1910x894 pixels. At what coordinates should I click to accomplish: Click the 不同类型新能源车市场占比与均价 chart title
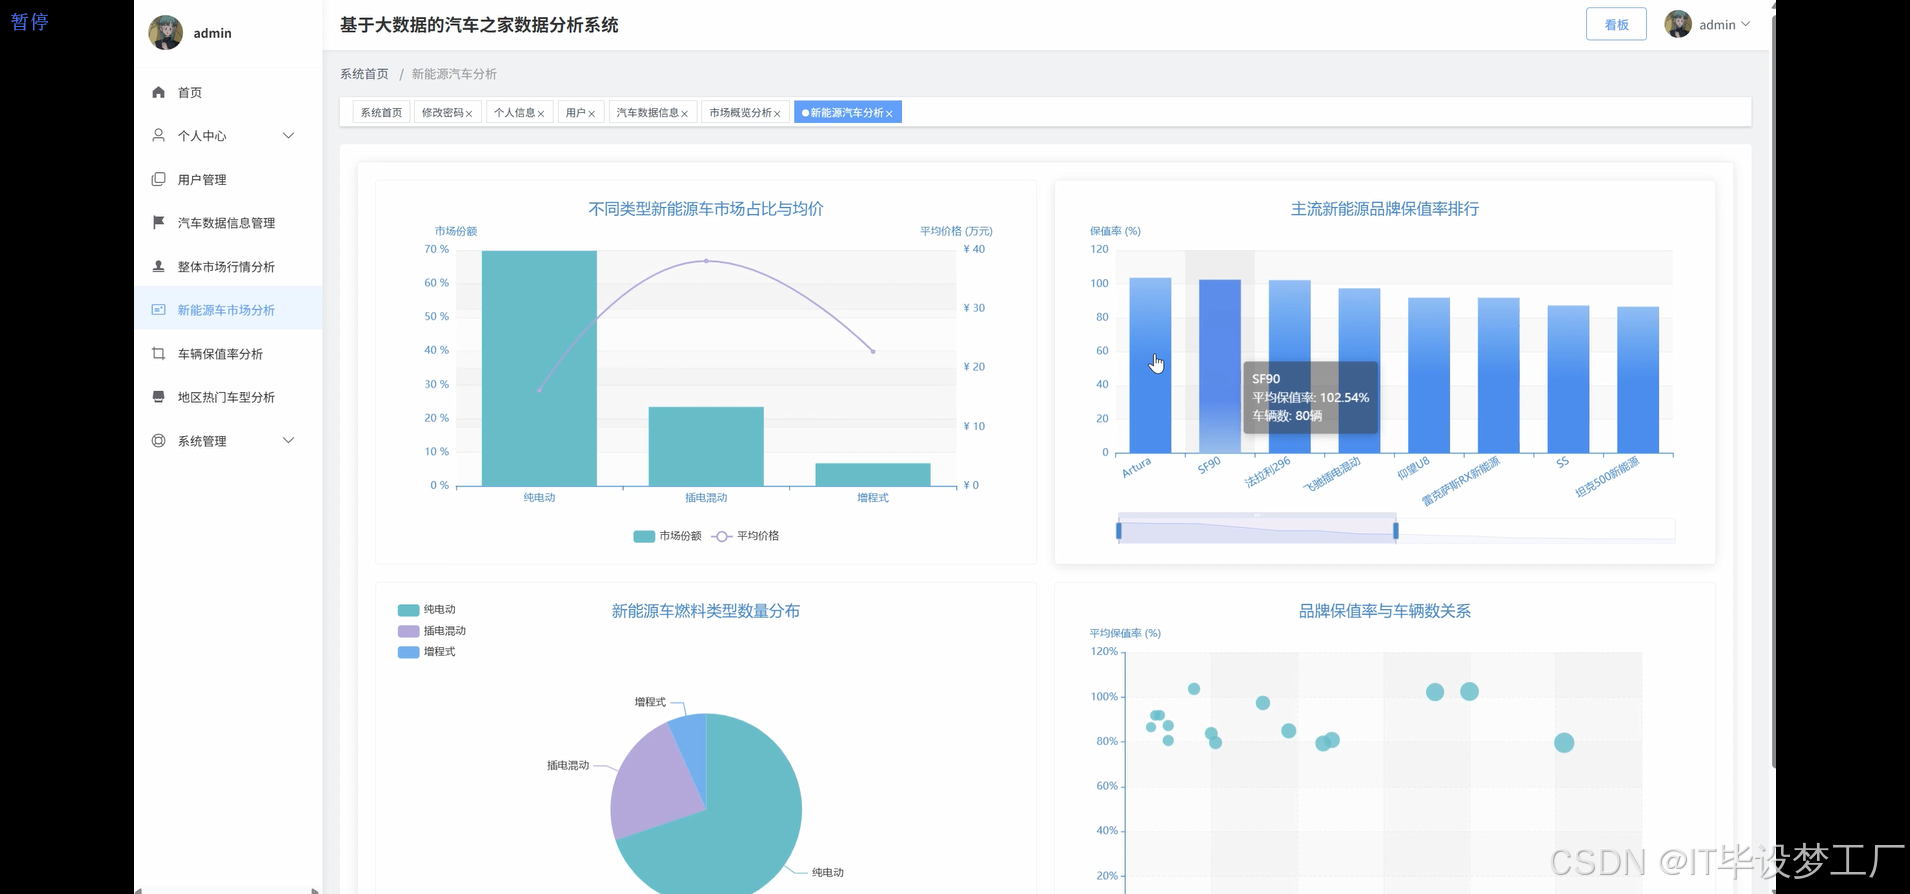pos(706,209)
